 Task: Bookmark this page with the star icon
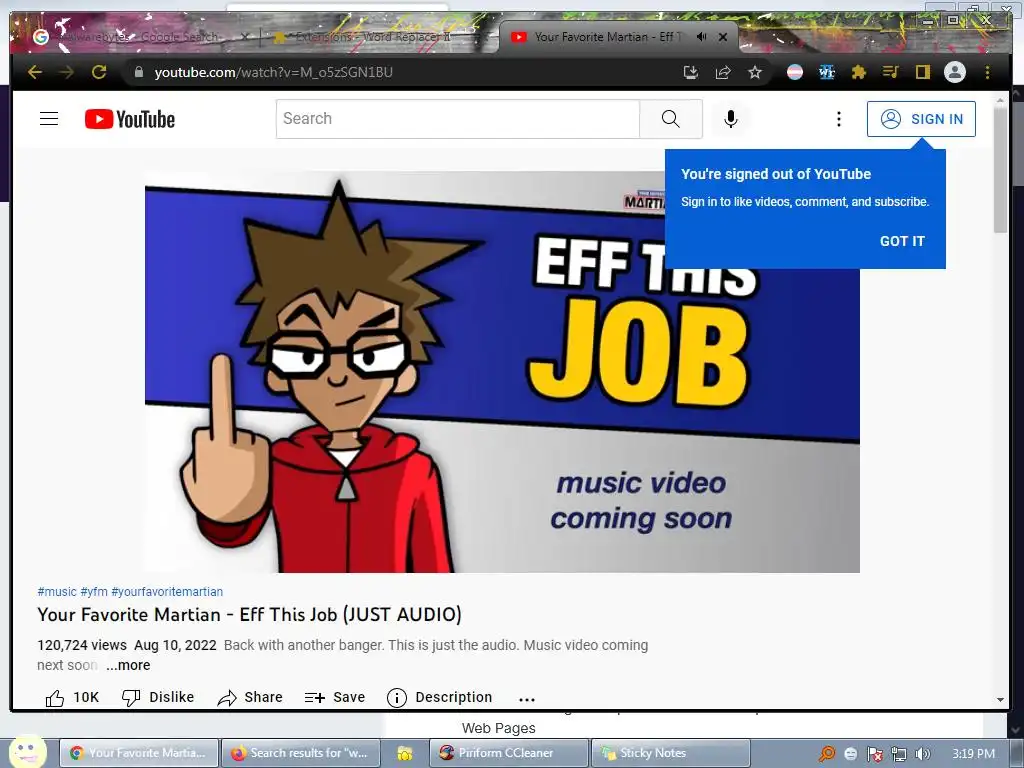(x=755, y=72)
